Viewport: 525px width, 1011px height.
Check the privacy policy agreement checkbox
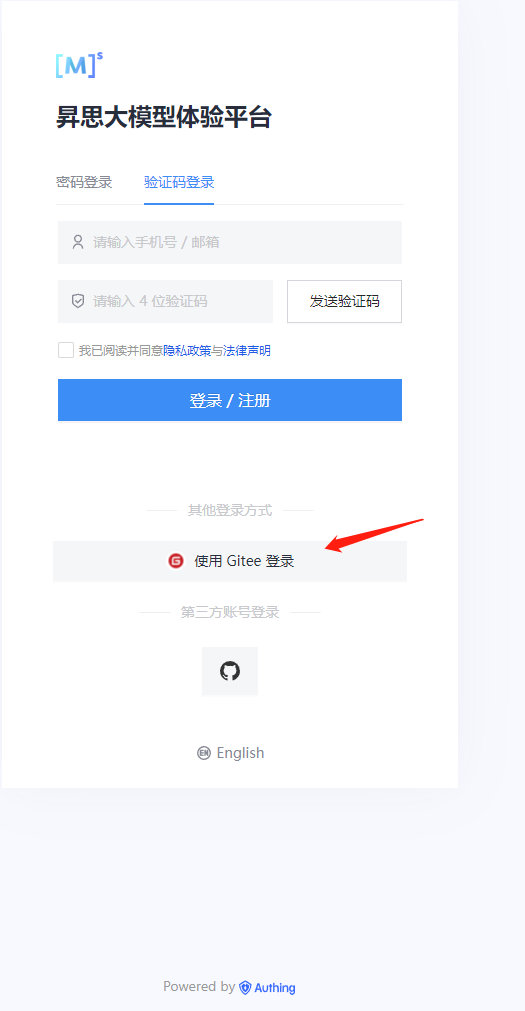tap(66, 350)
